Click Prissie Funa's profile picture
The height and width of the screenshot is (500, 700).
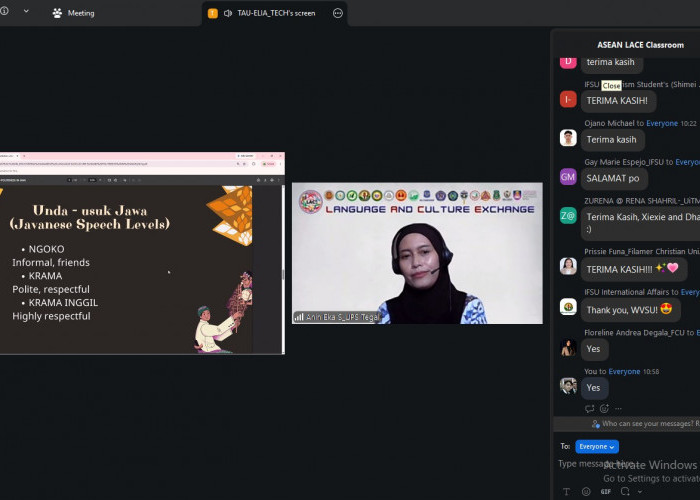(568, 266)
